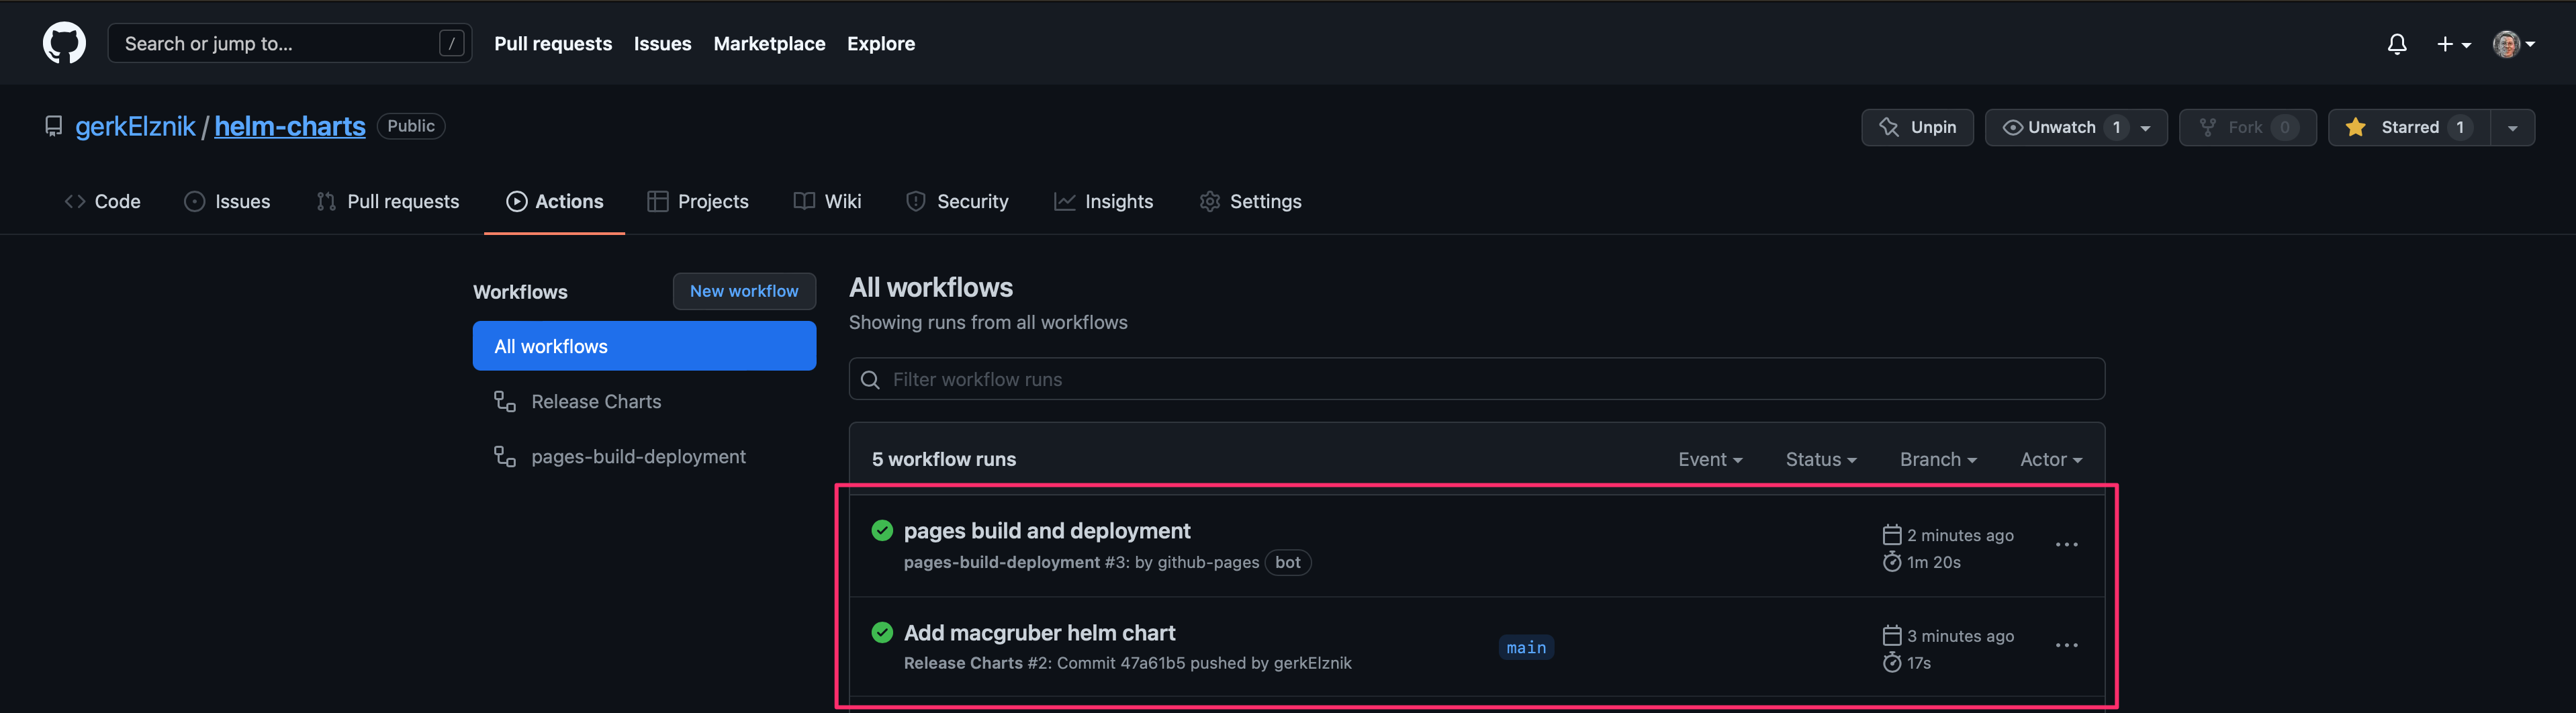Open the GitHub home logo
Image resolution: width=2576 pixels, height=713 pixels.
click(64, 43)
